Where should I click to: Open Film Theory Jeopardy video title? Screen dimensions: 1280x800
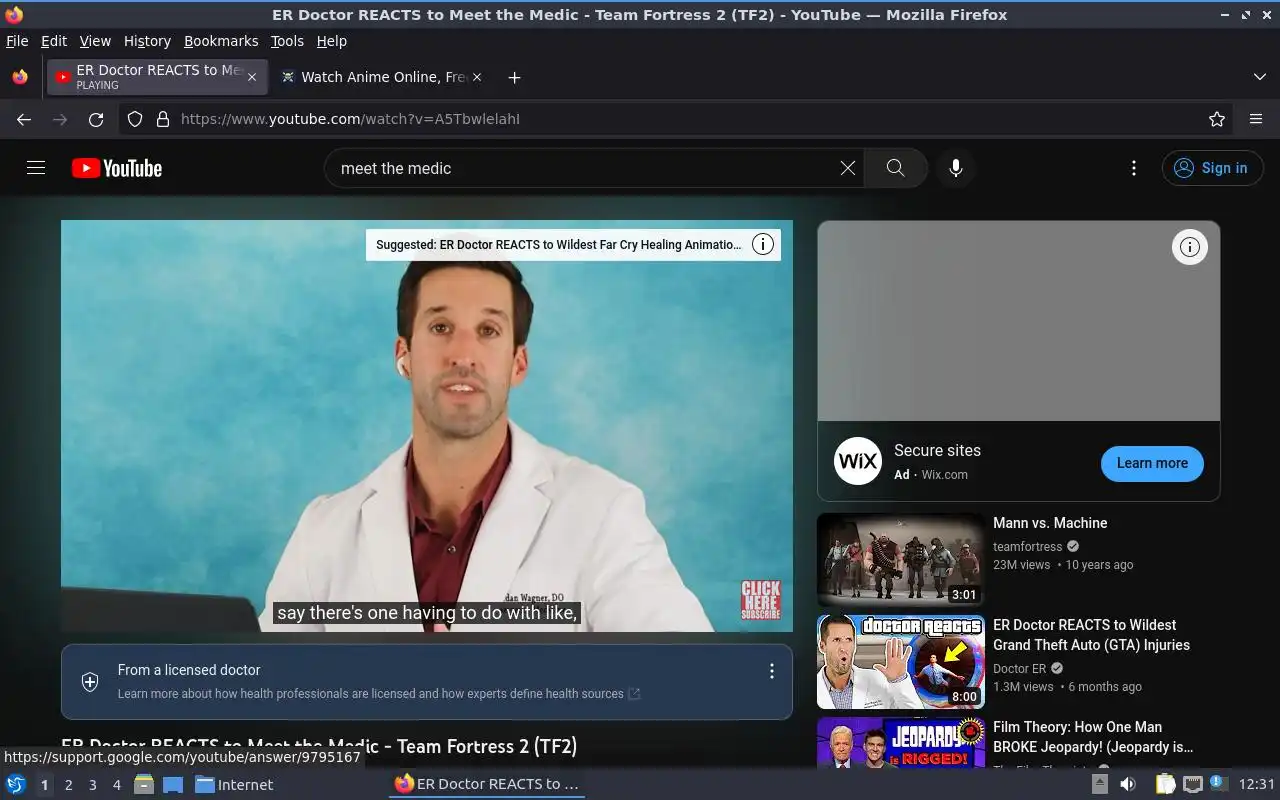(x=1093, y=737)
